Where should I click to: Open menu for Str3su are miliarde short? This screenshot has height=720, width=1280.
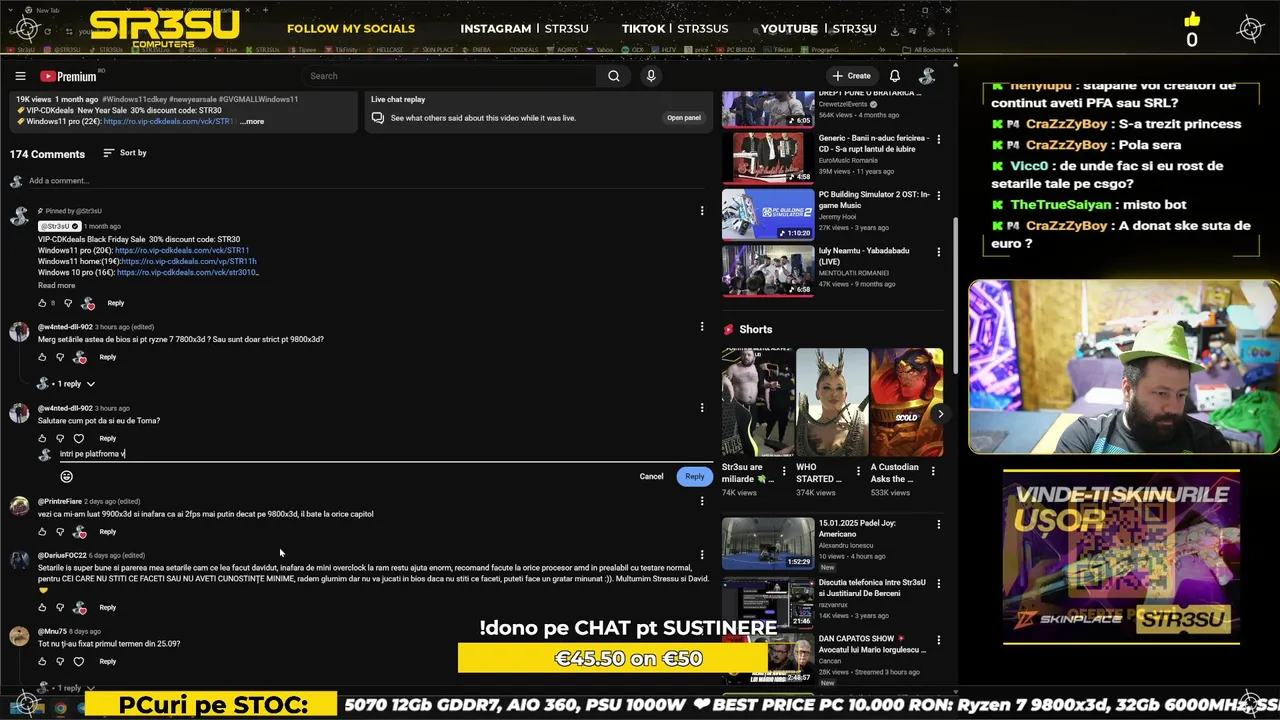(784, 471)
